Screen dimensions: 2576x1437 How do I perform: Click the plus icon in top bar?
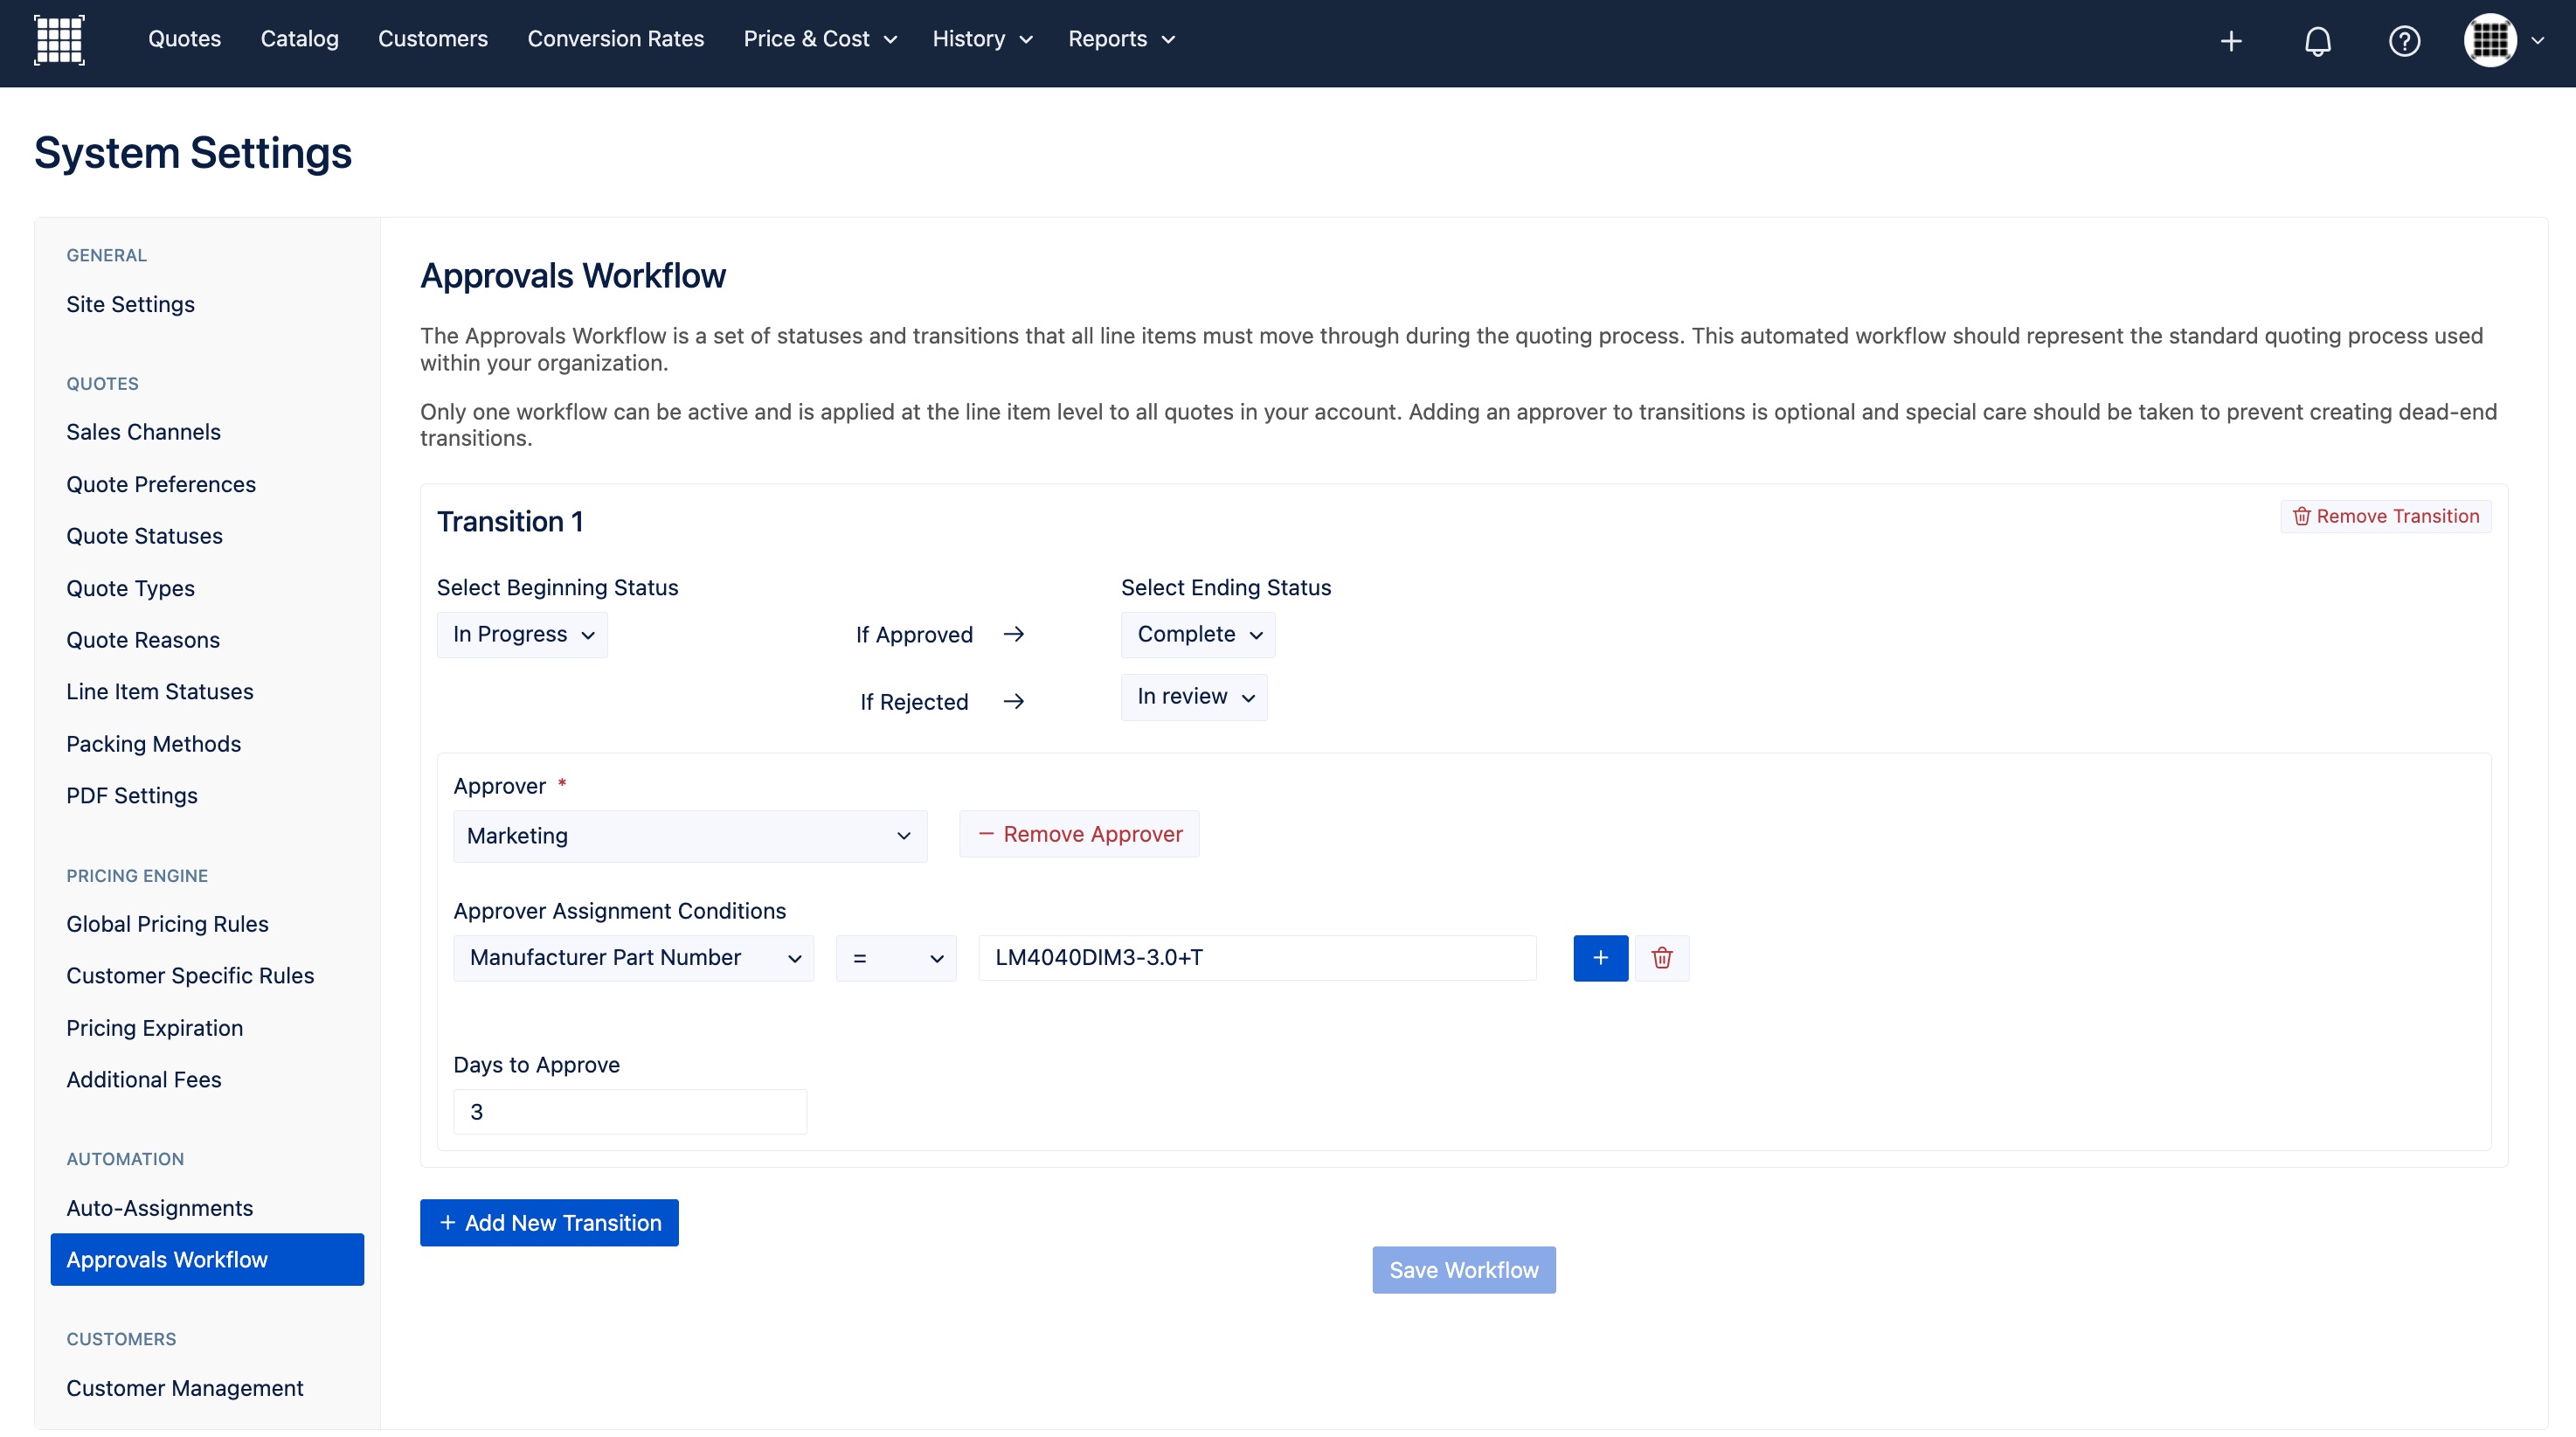[2231, 41]
